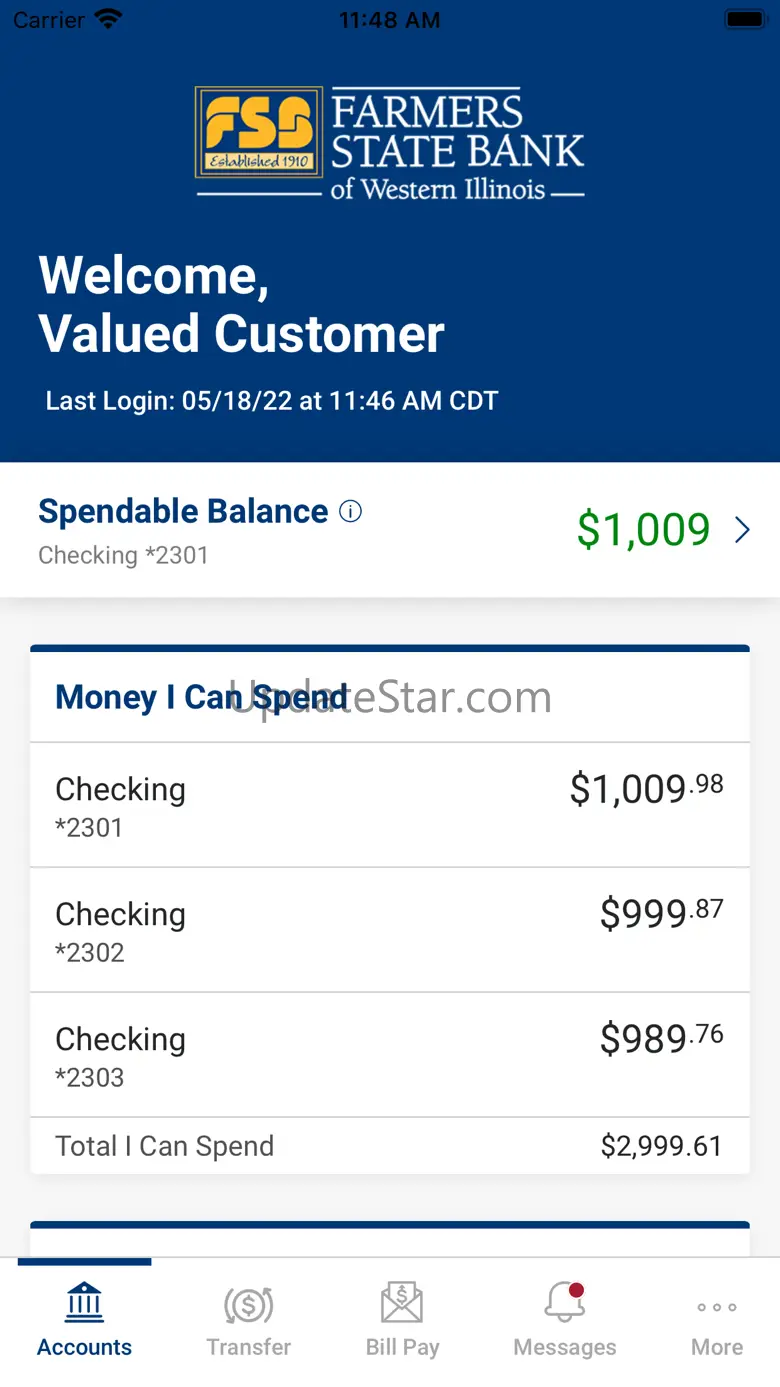Tap the Accounts bank building icon
The image size is (780, 1387).
coord(84,1303)
